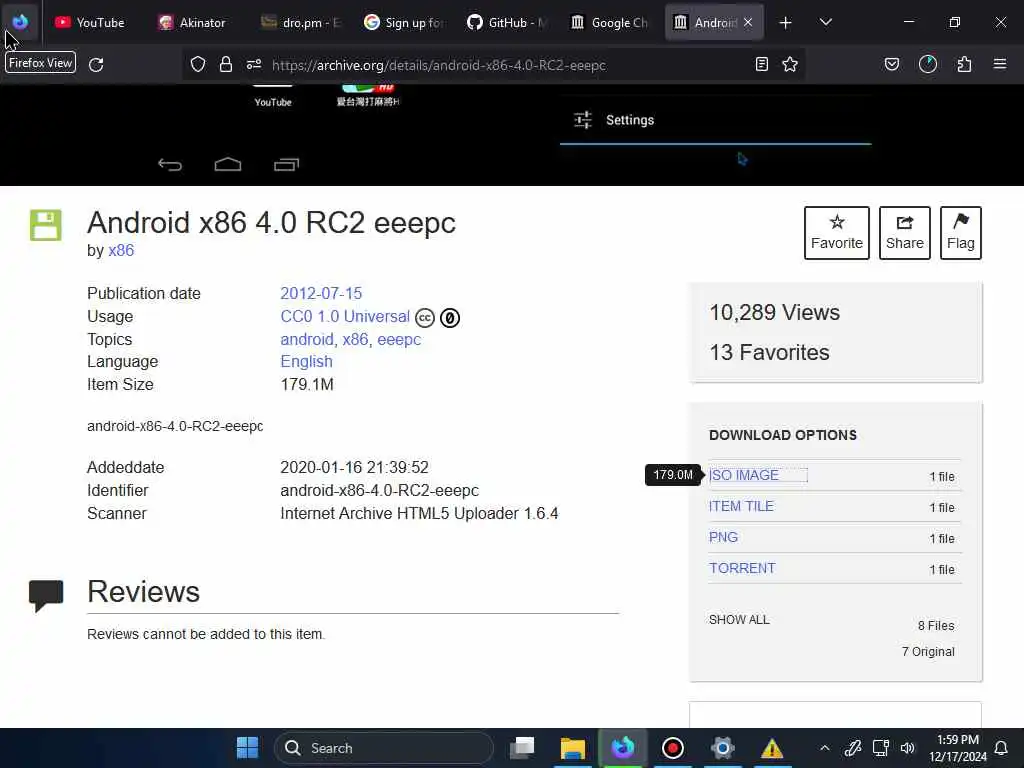The height and width of the screenshot is (768, 1024).
Task: Switch to dro.pm tab
Action: [302, 23]
